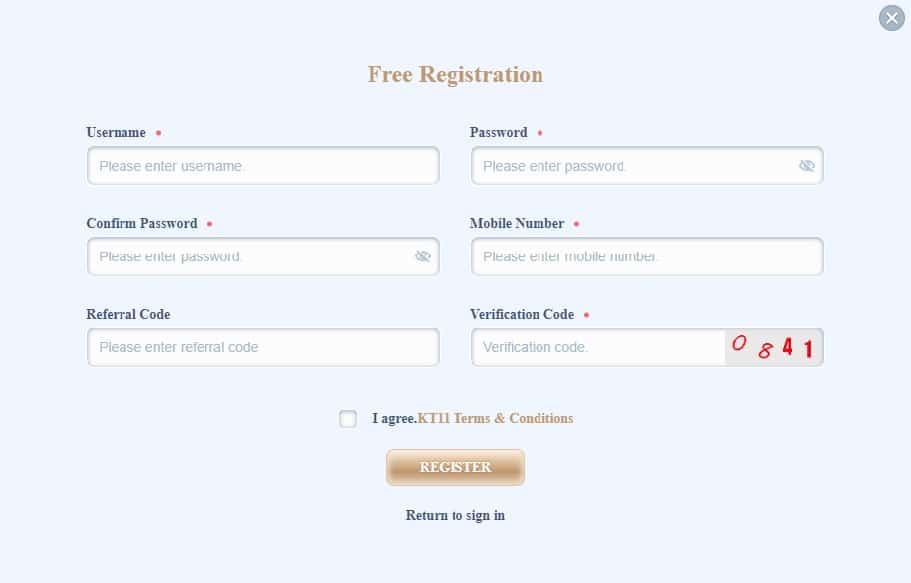This screenshot has height=583, width=911.
Task: Focus the Username input field
Action: tap(263, 166)
